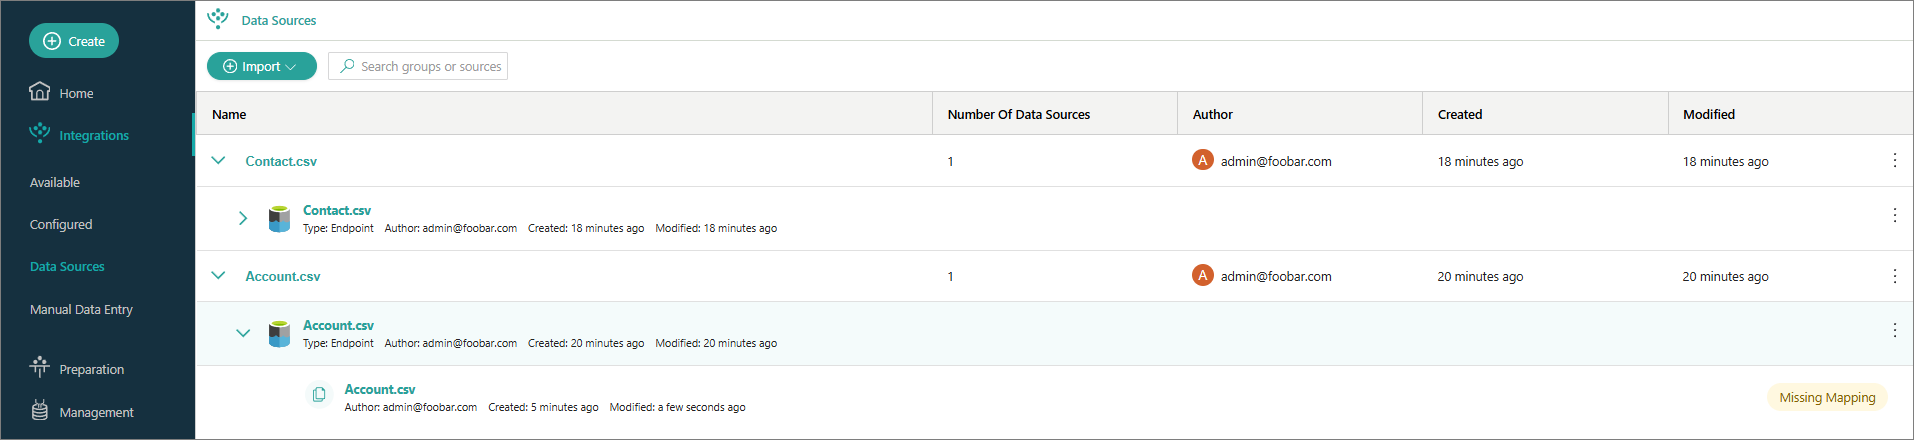Click the Data Sources page title

279,20
